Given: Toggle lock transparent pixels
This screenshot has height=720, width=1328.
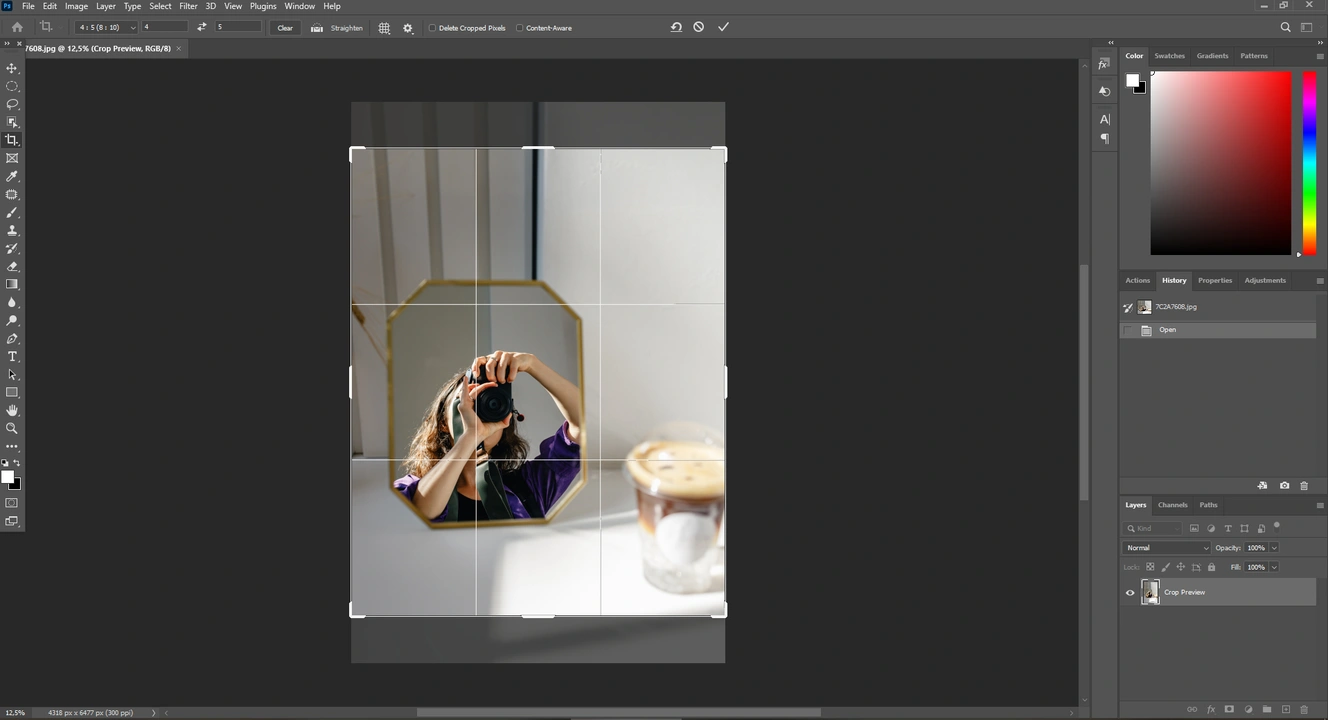Looking at the screenshot, I should tap(1150, 567).
